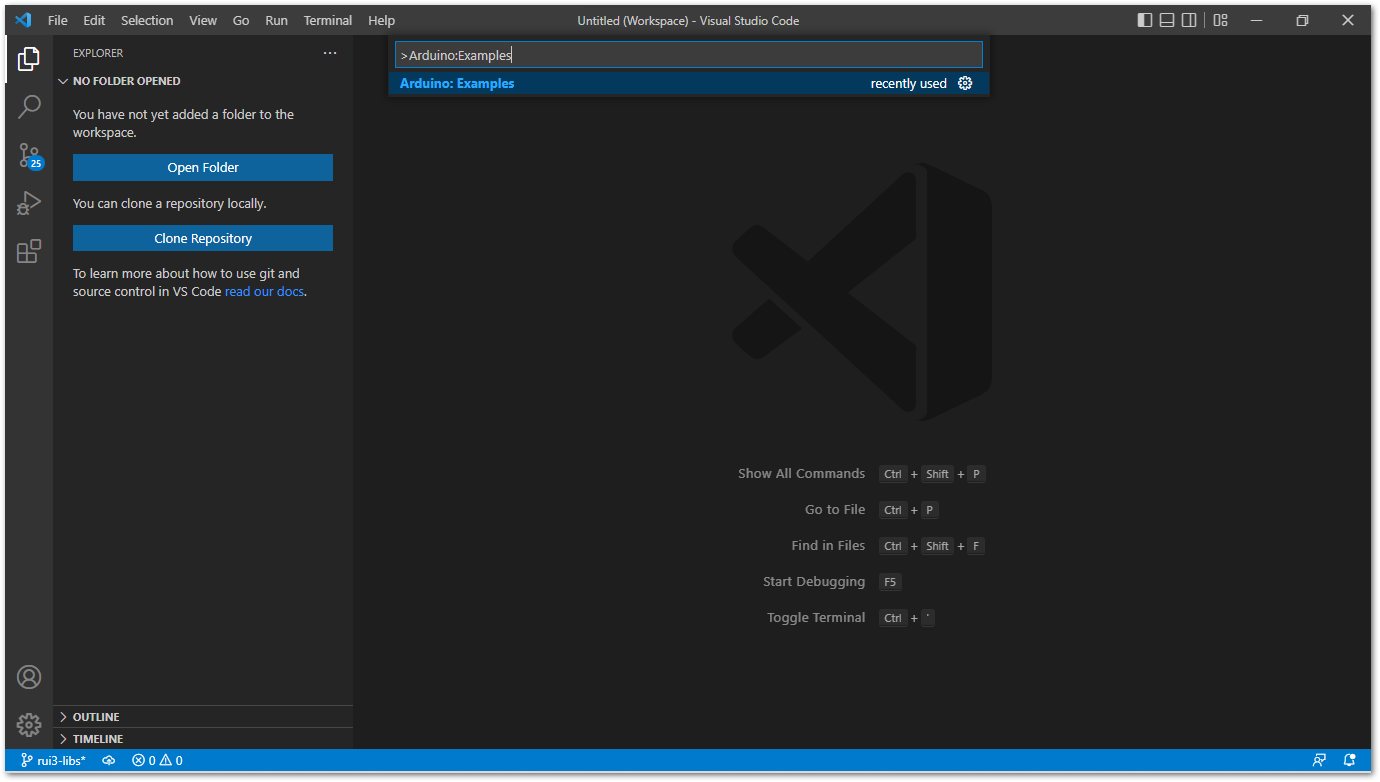Open notifications bell in status bar
The image size is (1380, 782).
(1349, 760)
